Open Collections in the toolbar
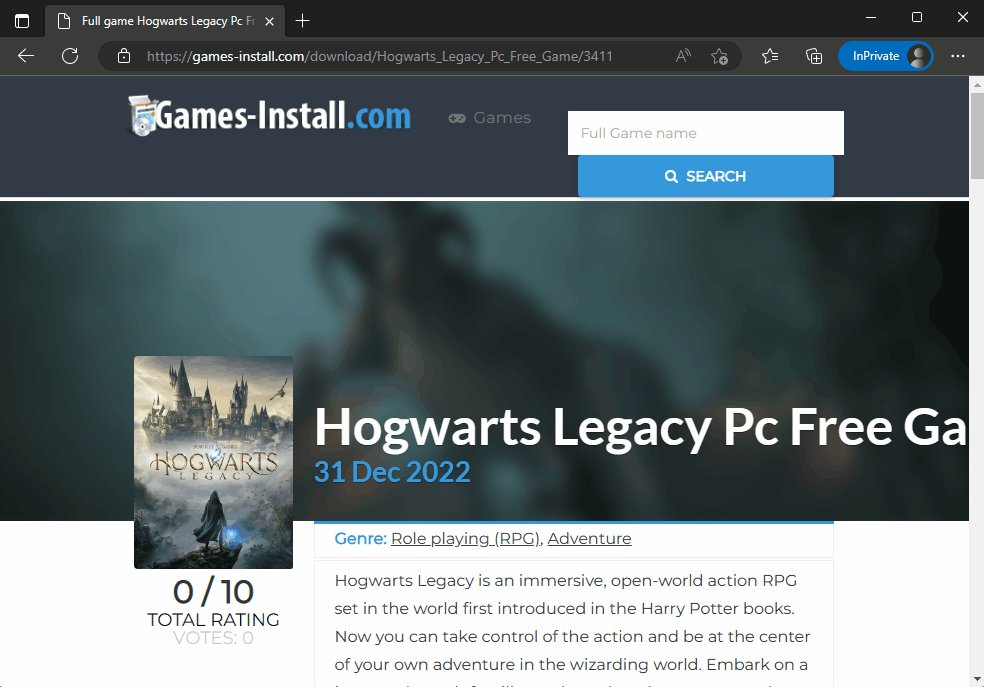This screenshot has height=687, width=984. pos(813,56)
